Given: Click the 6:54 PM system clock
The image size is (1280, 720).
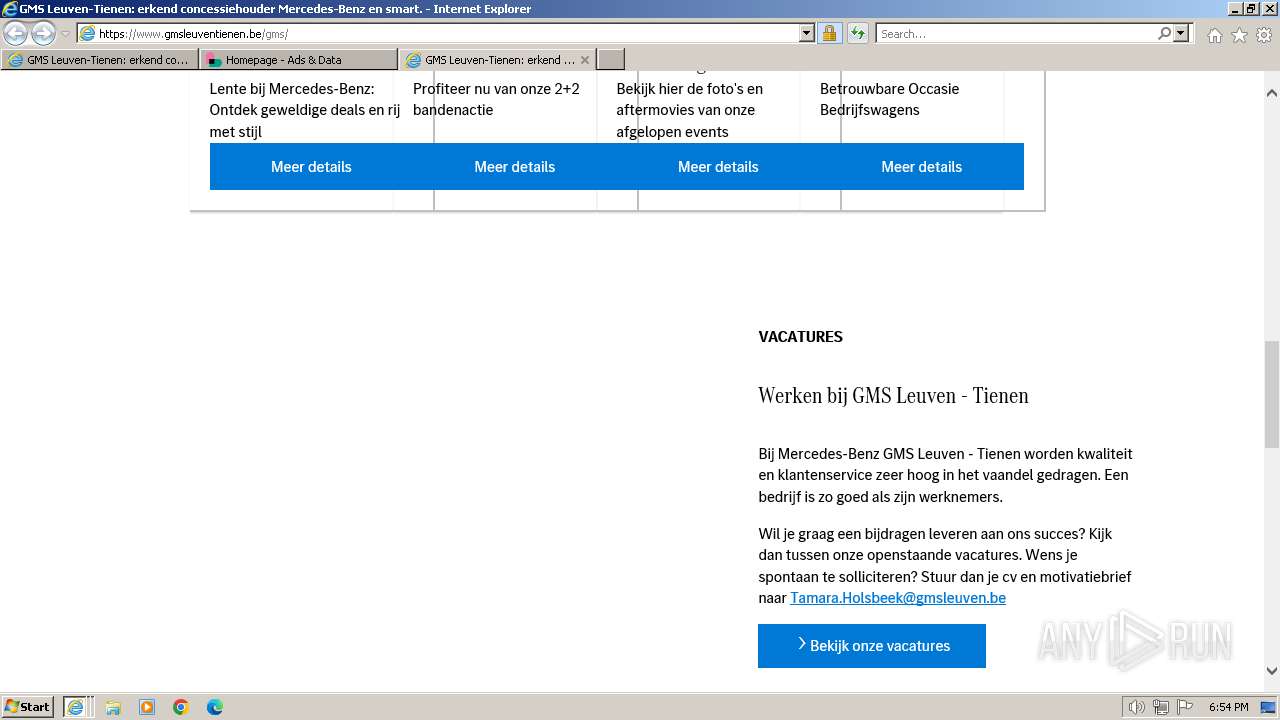Looking at the screenshot, I should 1228,707.
